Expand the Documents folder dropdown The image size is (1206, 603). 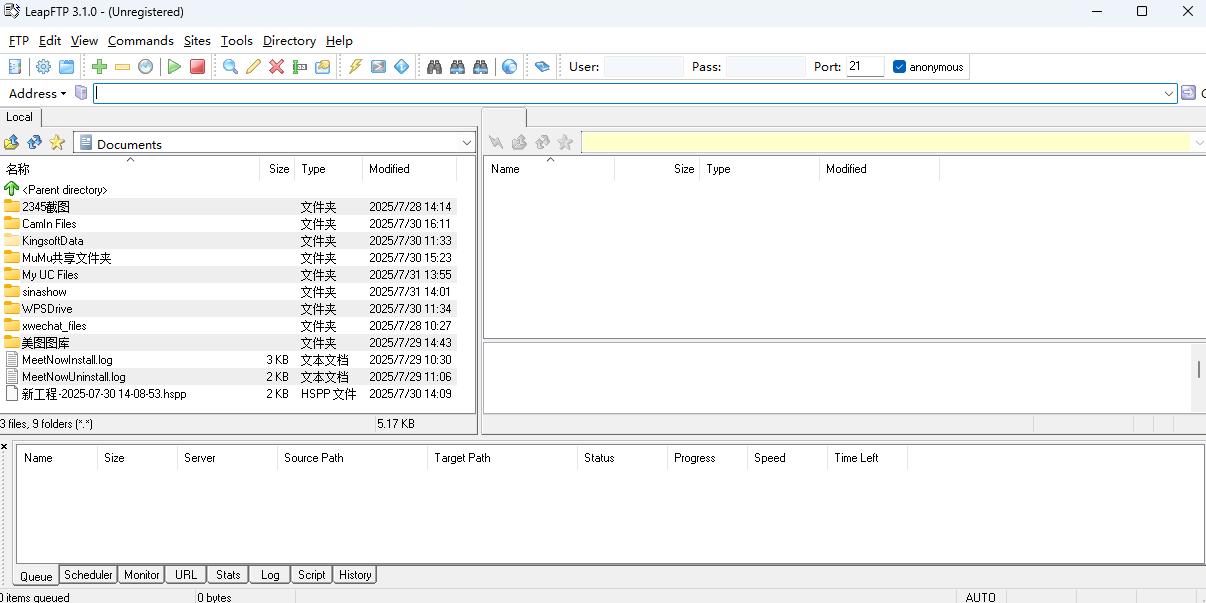466,144
